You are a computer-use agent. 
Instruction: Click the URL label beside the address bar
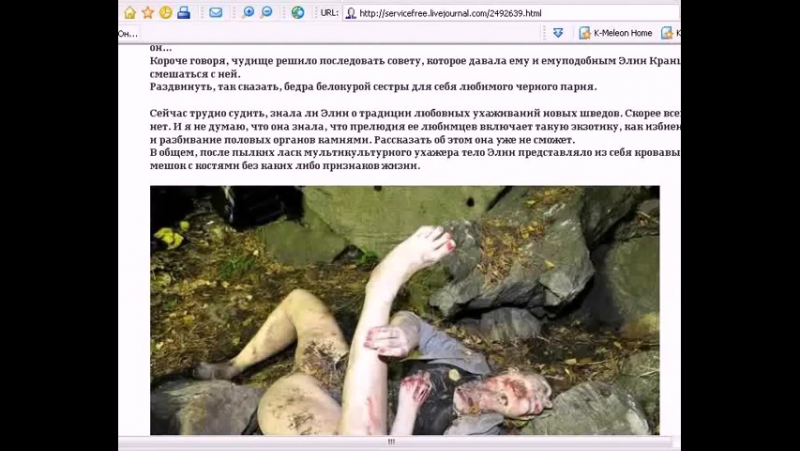pos(327,13)
